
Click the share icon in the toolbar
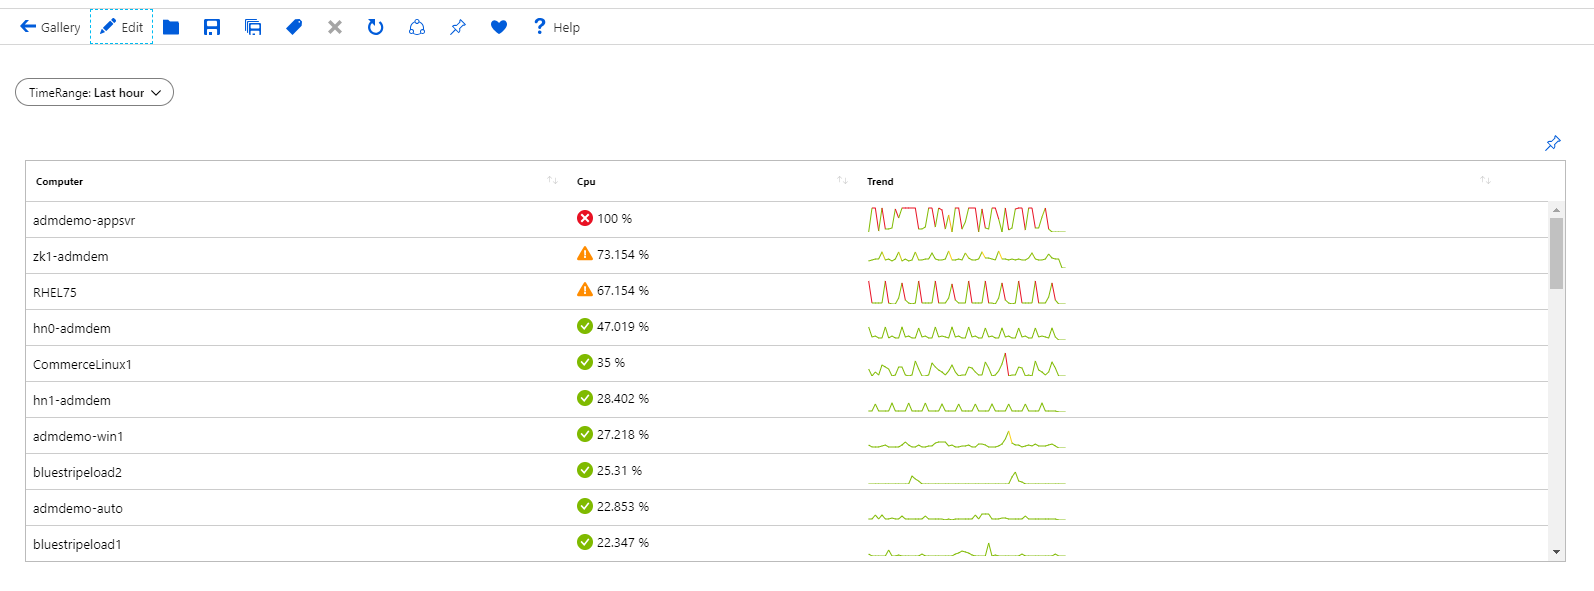click(x=417, y=27)
